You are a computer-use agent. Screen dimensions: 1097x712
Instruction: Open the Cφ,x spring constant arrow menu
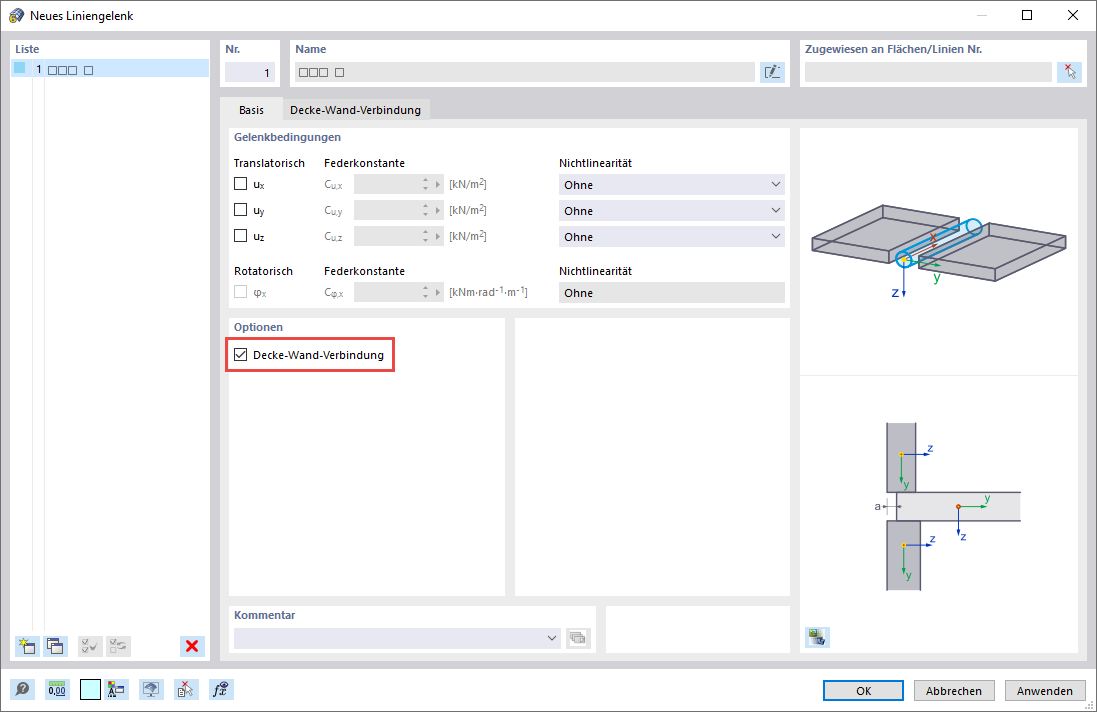[x=439, y=292]
